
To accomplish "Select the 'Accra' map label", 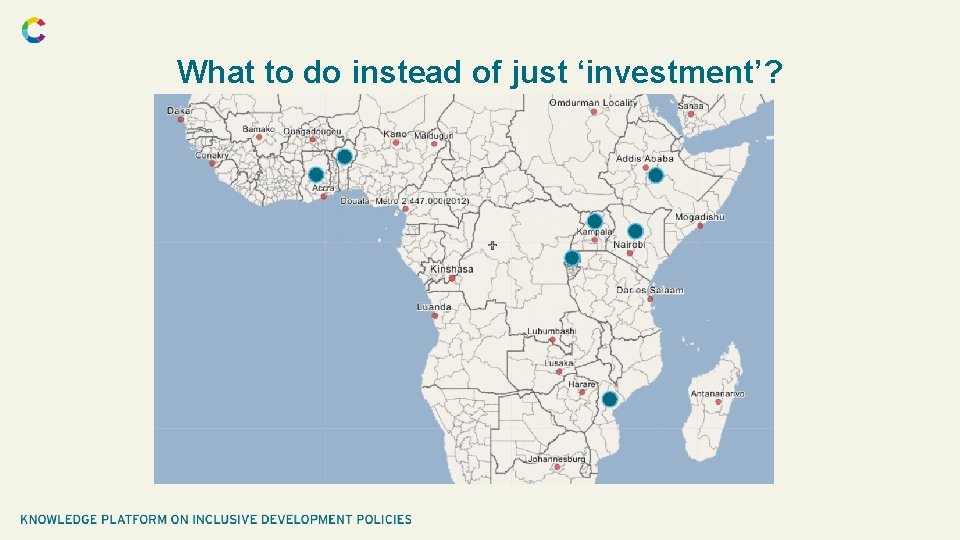I will point(323,188).
